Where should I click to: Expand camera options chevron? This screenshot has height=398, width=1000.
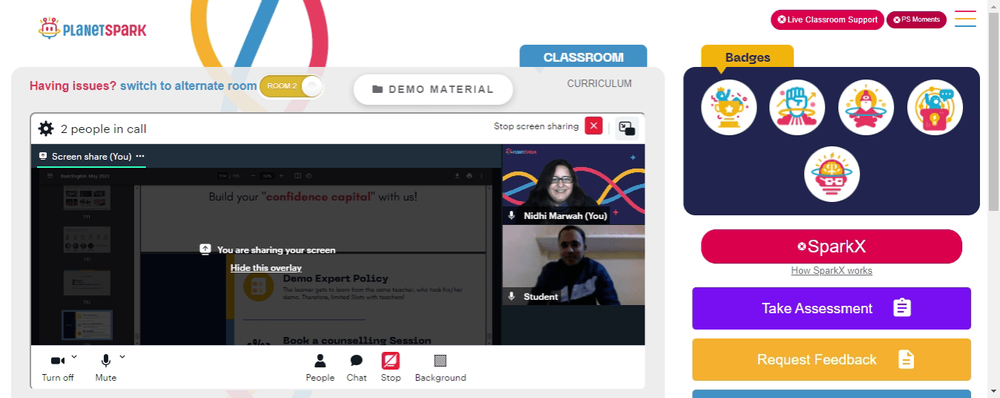point(74,357)
